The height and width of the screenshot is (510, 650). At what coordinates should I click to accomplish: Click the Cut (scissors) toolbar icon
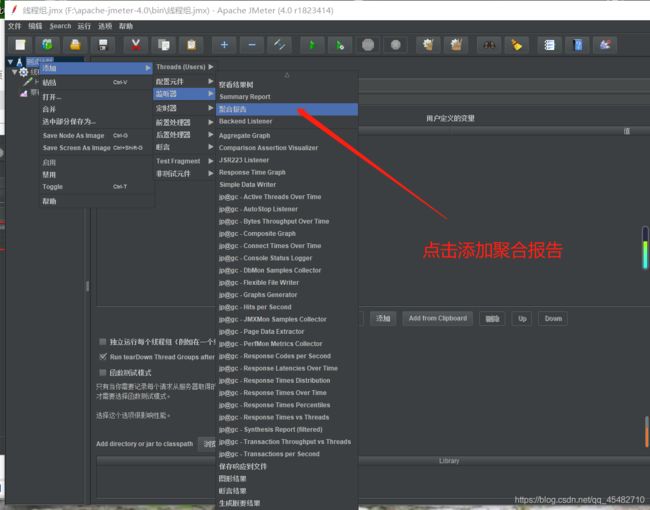tap(136, 45)
